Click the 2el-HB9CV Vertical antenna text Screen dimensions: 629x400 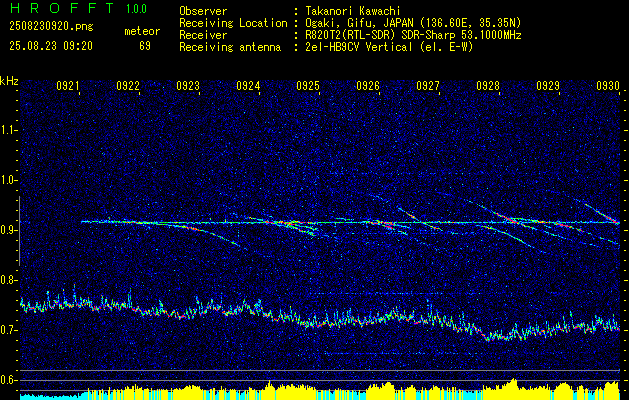(x=390, y=47)
